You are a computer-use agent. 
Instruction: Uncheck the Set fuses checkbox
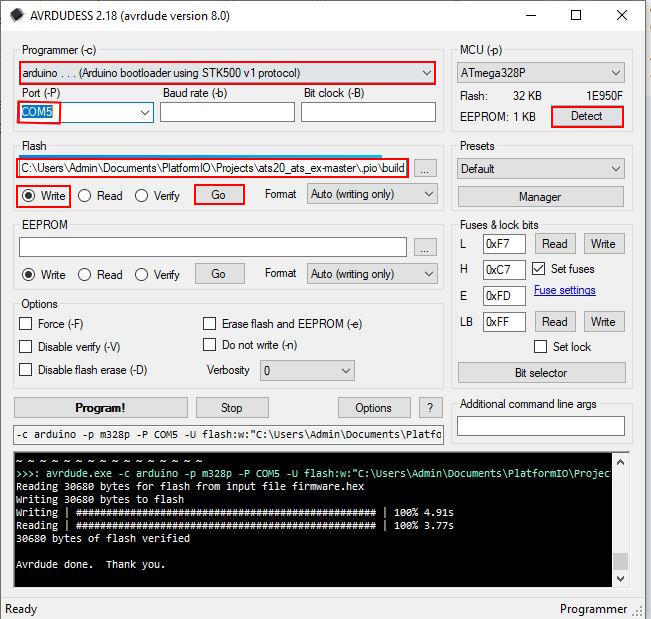[538, 269]
